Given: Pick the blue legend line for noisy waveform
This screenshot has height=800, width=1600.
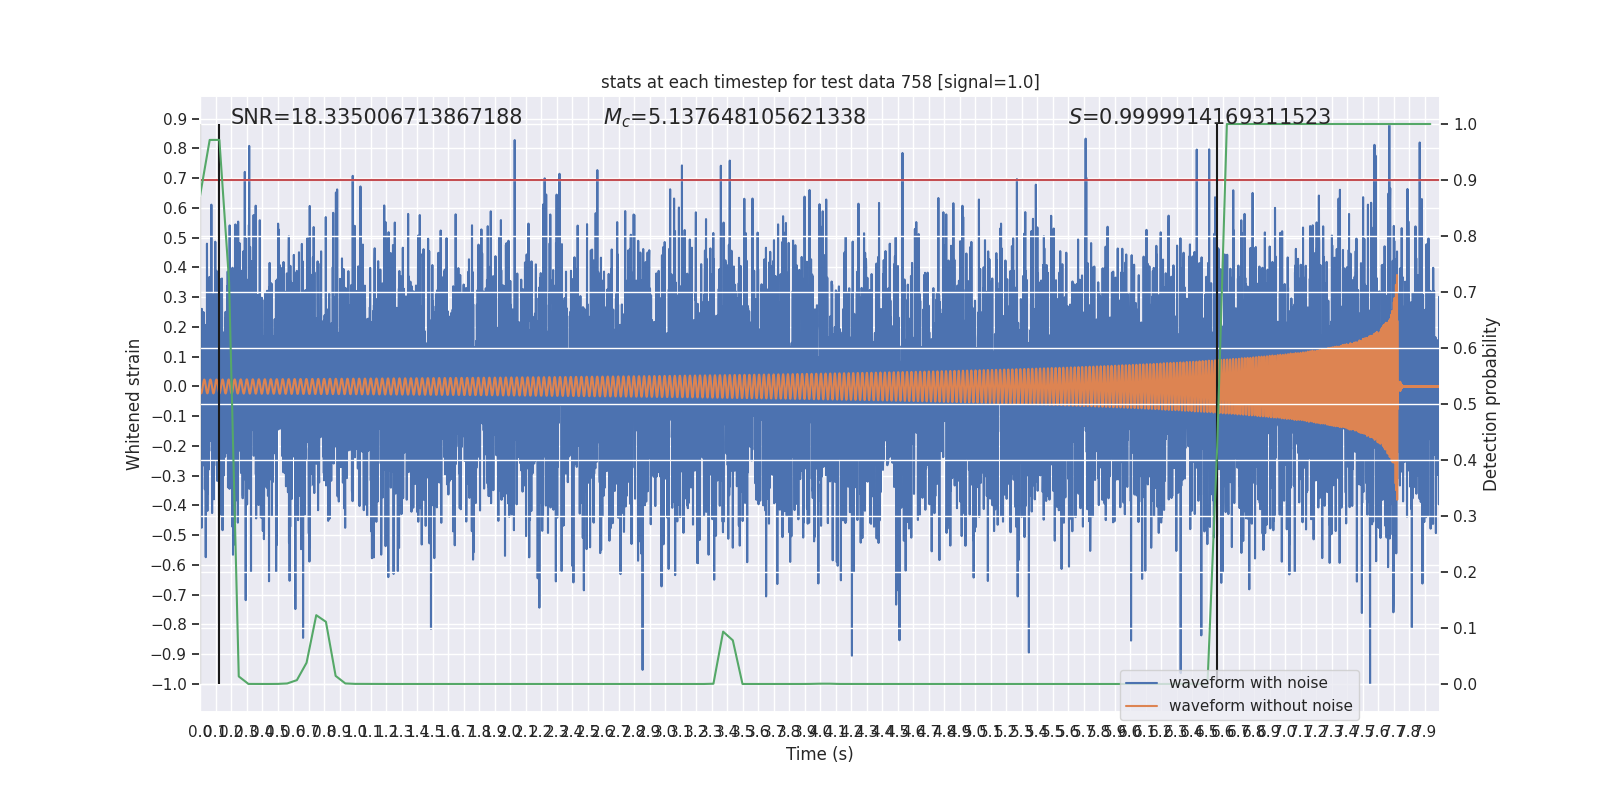Looking at the screenshot, I should (x=1142, y=683).
